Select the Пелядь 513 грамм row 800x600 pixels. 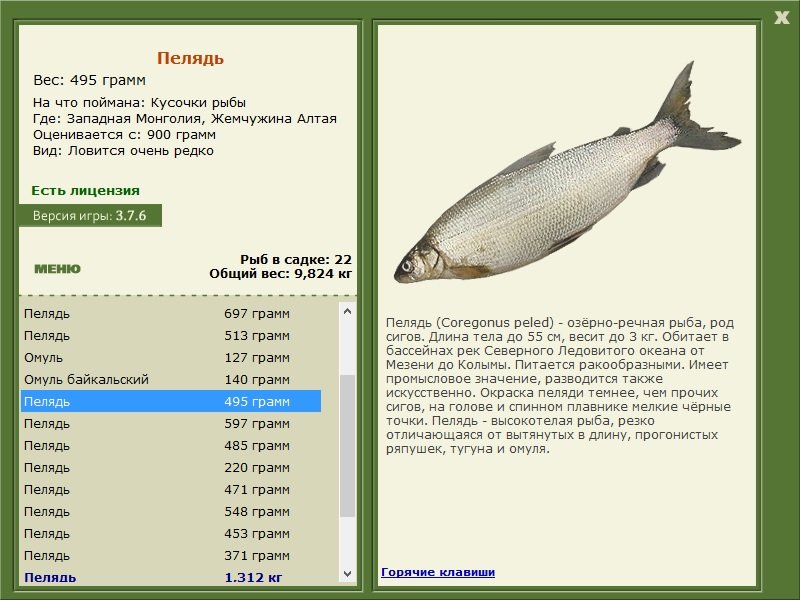point(171,335)
